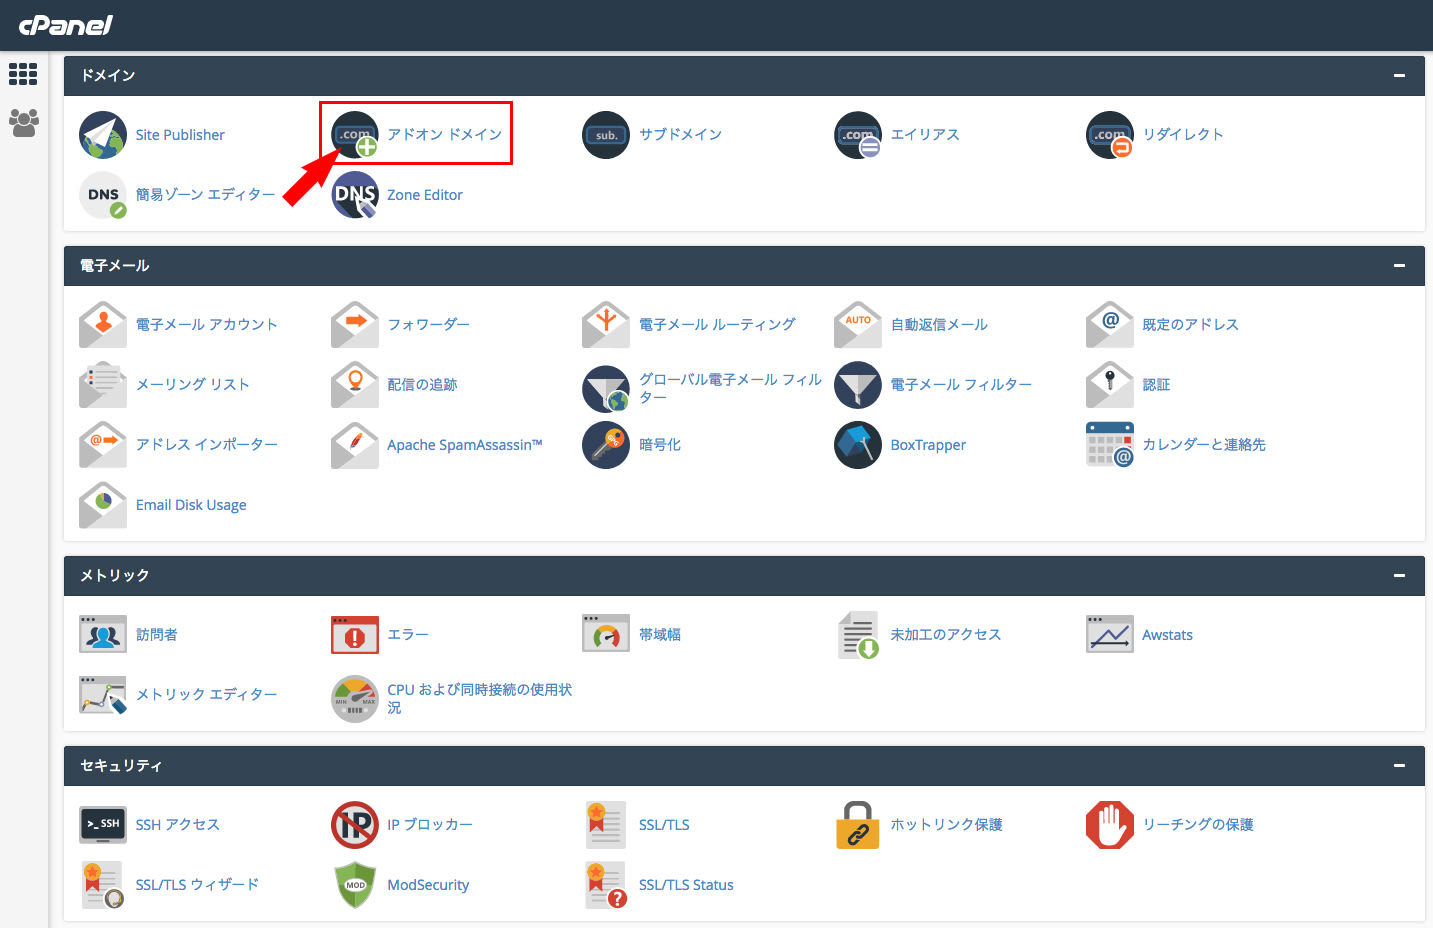Open the SSH アクセス text link

click(178, 825)
